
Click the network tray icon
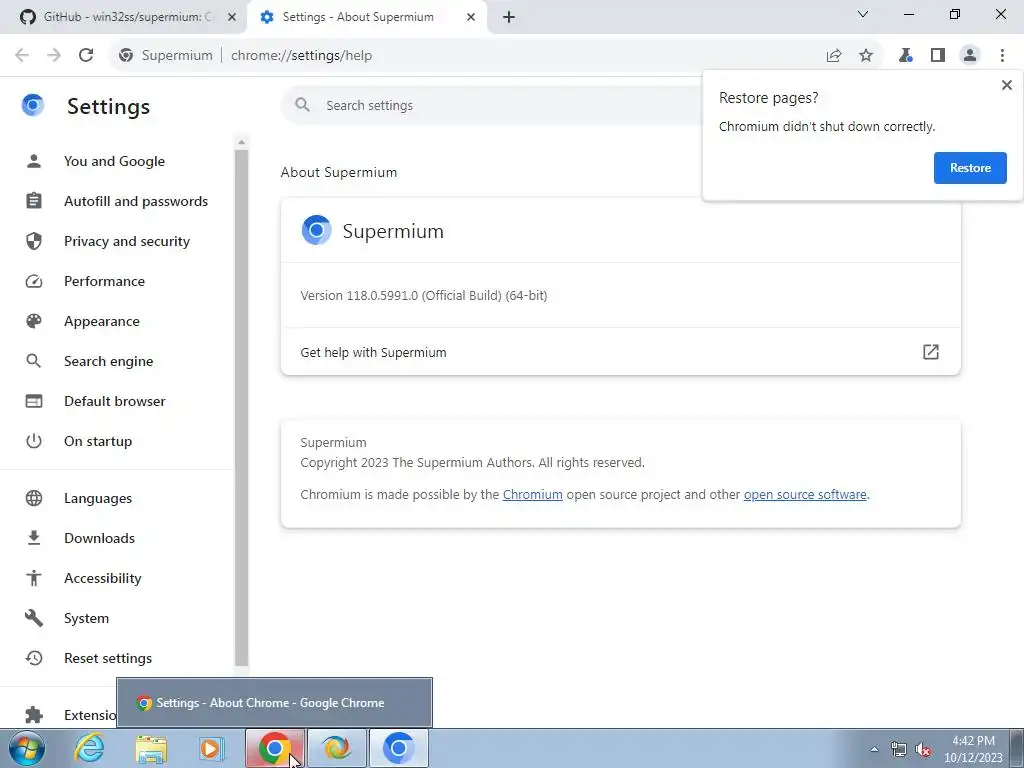coord(899,749)
